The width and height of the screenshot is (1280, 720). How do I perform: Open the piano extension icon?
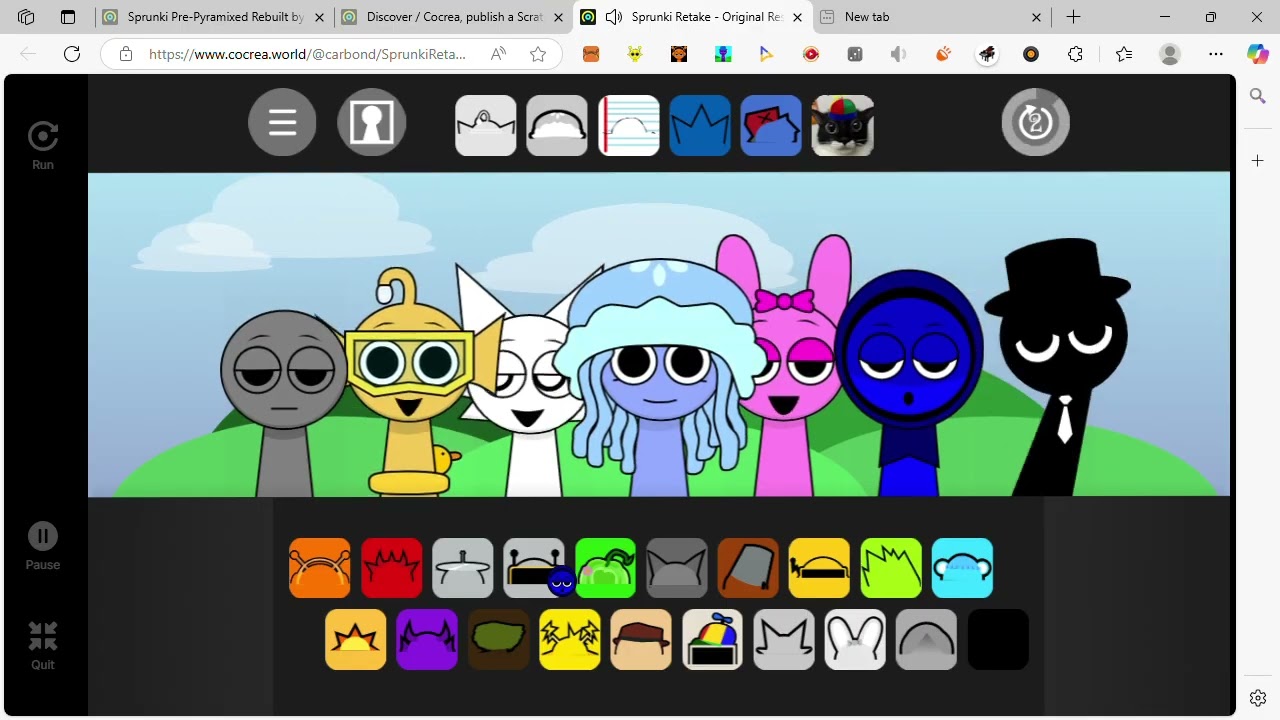coord(987,54)
